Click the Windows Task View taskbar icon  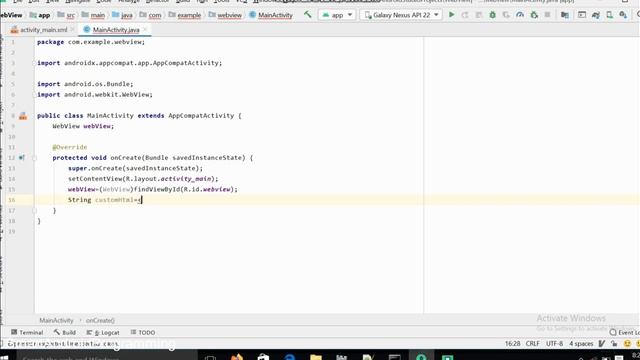pos(211,357)
